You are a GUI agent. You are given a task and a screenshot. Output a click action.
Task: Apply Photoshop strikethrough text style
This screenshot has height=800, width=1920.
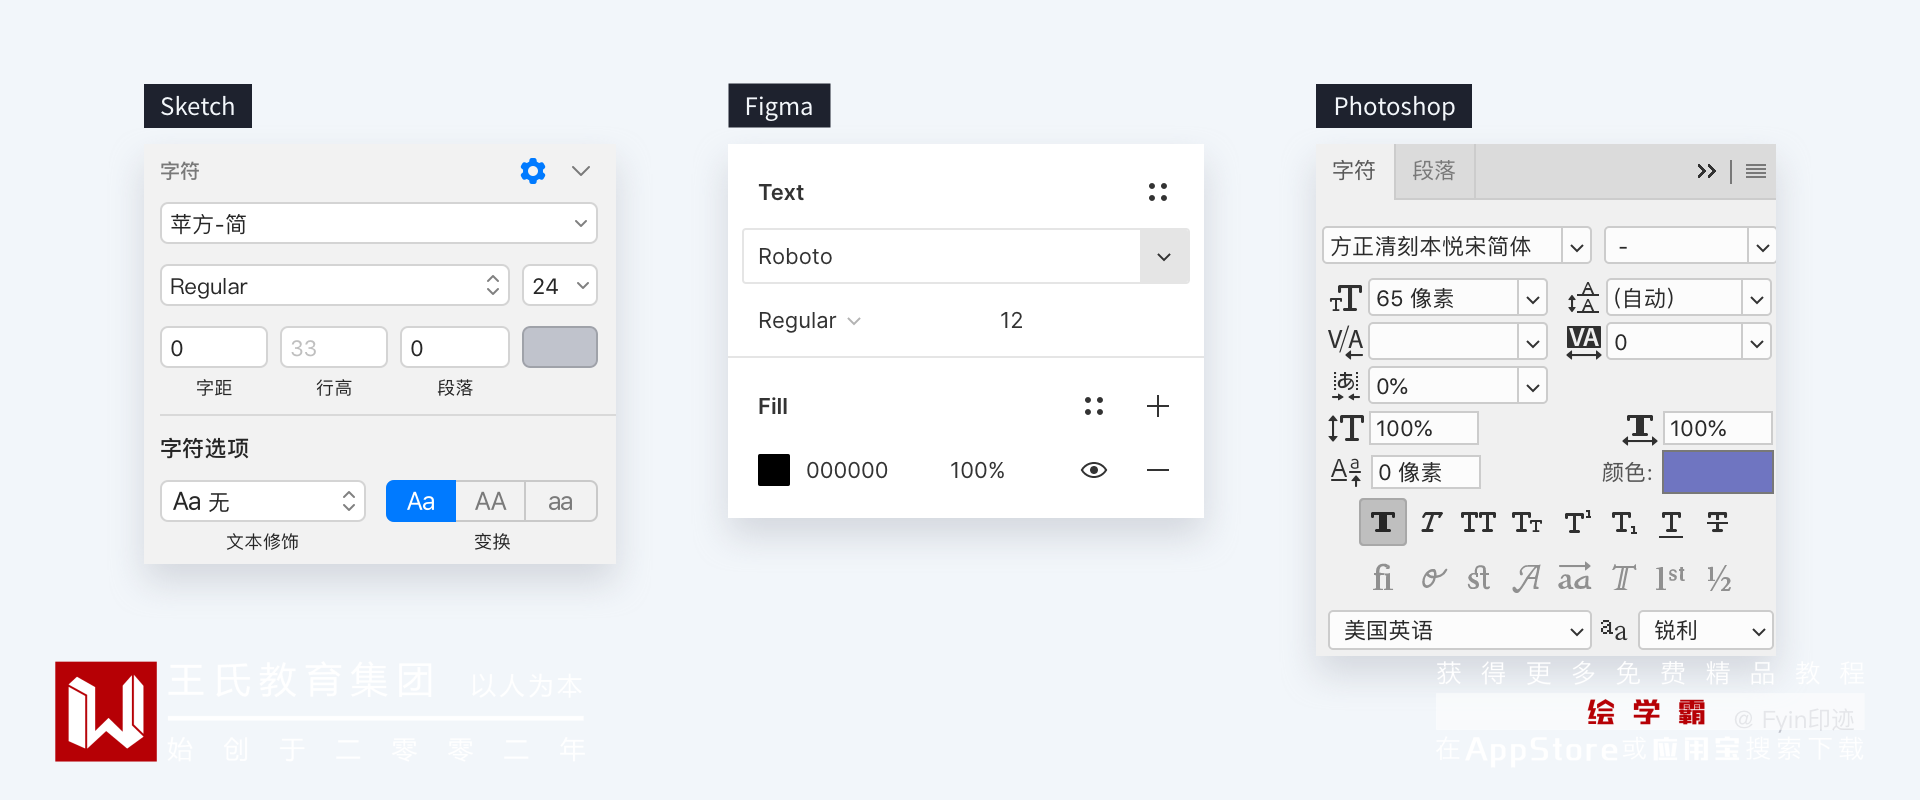1718,522
